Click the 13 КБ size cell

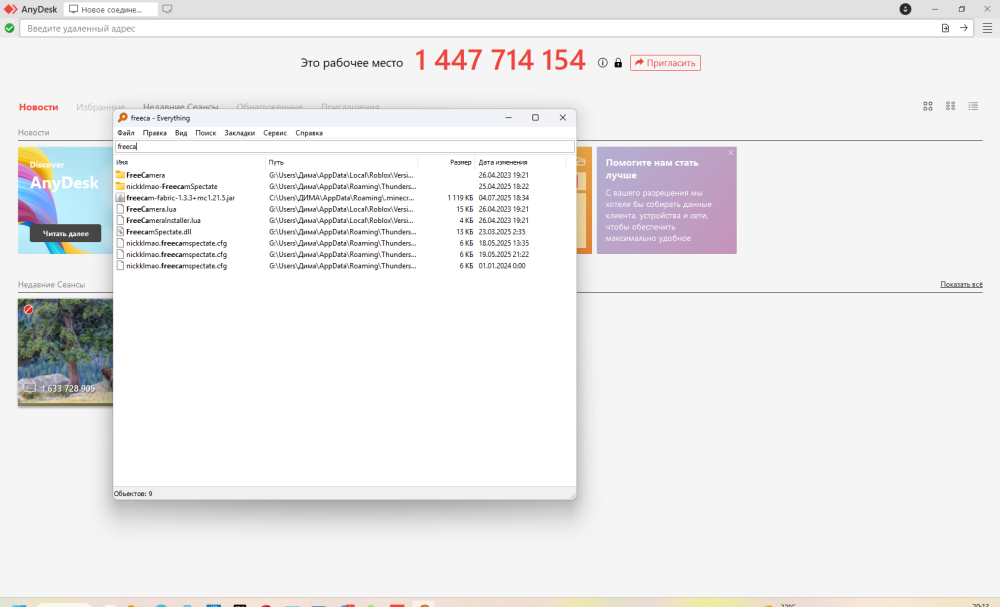(x=464, y=232)
